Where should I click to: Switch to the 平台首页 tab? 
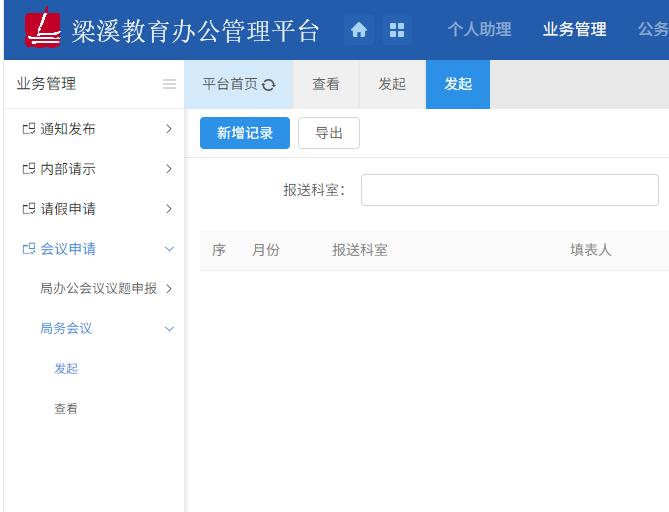239,84
